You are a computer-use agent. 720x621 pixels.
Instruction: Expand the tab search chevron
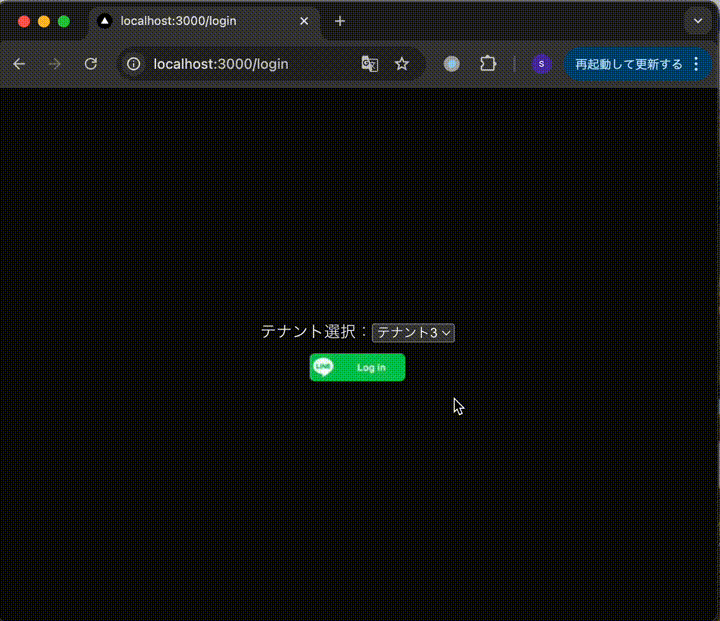coord(698,21)
